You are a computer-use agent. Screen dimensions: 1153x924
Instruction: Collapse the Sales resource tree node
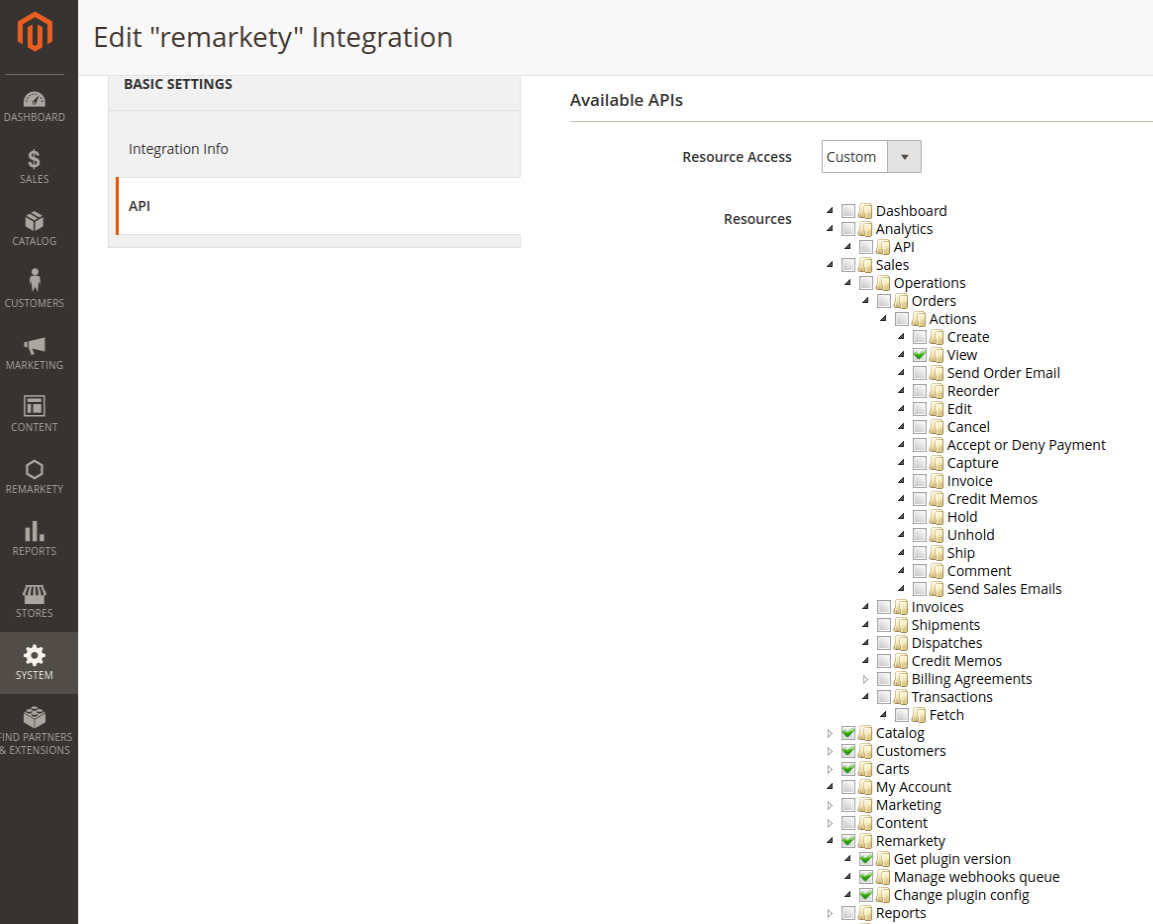coord(830,265)
